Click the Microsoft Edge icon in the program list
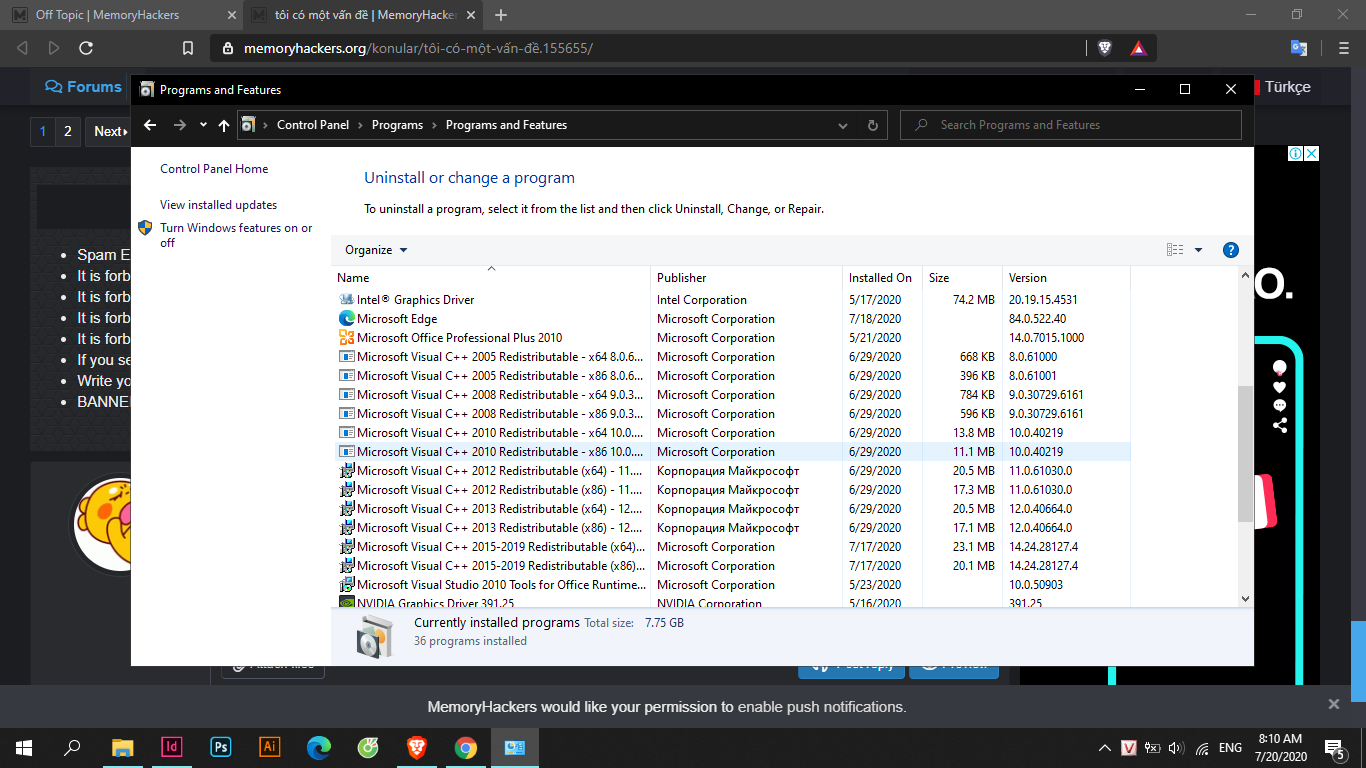Image resolution: width=1366 pixels, height=768 pixels. [x=347, y=319]
